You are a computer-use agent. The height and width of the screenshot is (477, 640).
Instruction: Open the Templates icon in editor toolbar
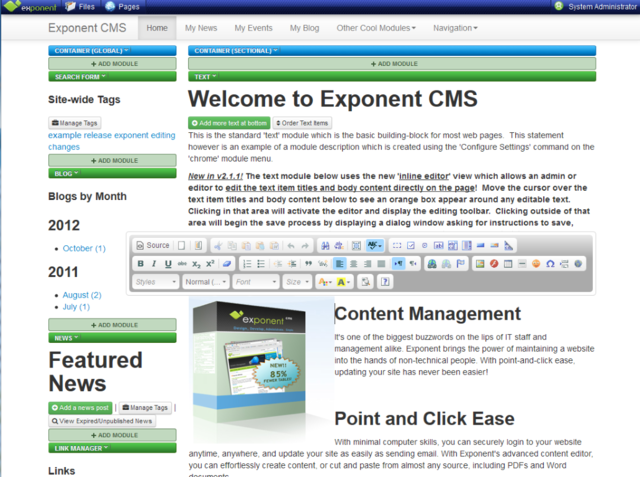[198, 245]
